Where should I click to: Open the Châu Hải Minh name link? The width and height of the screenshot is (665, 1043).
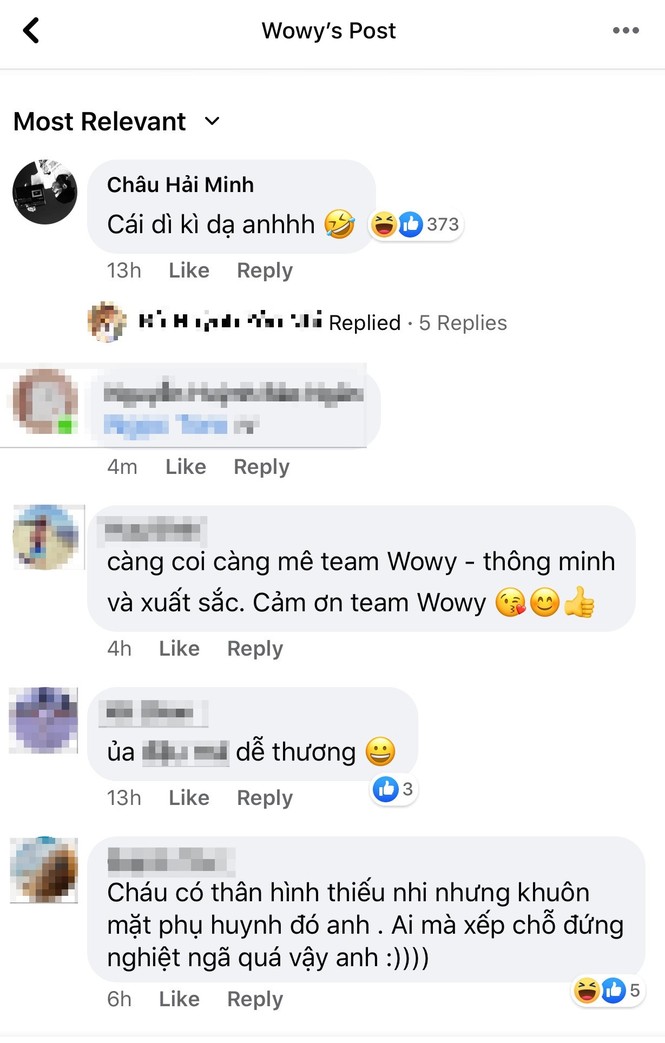[180, 184]
